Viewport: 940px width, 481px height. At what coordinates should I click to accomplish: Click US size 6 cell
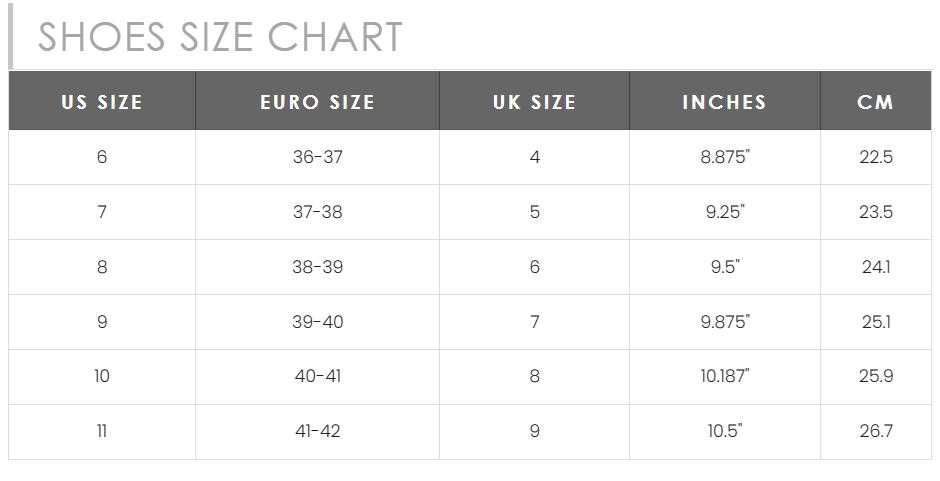pyautogui.click(x=102, y=157)
